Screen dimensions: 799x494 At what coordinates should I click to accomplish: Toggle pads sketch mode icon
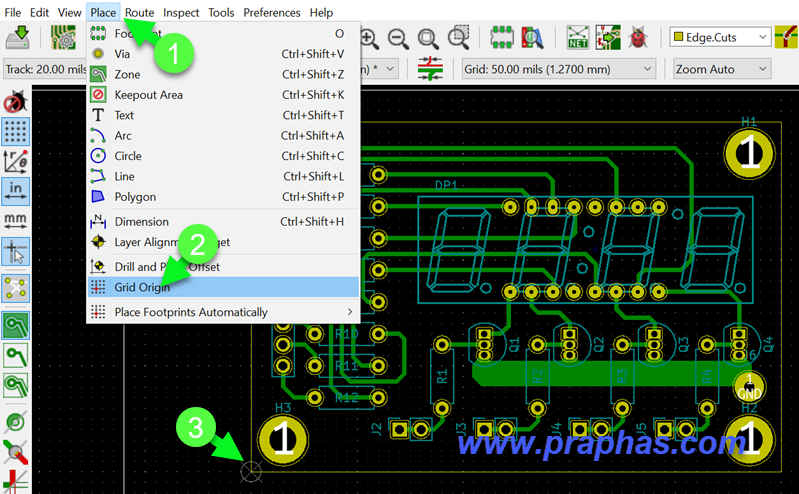pyautogui.click(x=16, y=422)
